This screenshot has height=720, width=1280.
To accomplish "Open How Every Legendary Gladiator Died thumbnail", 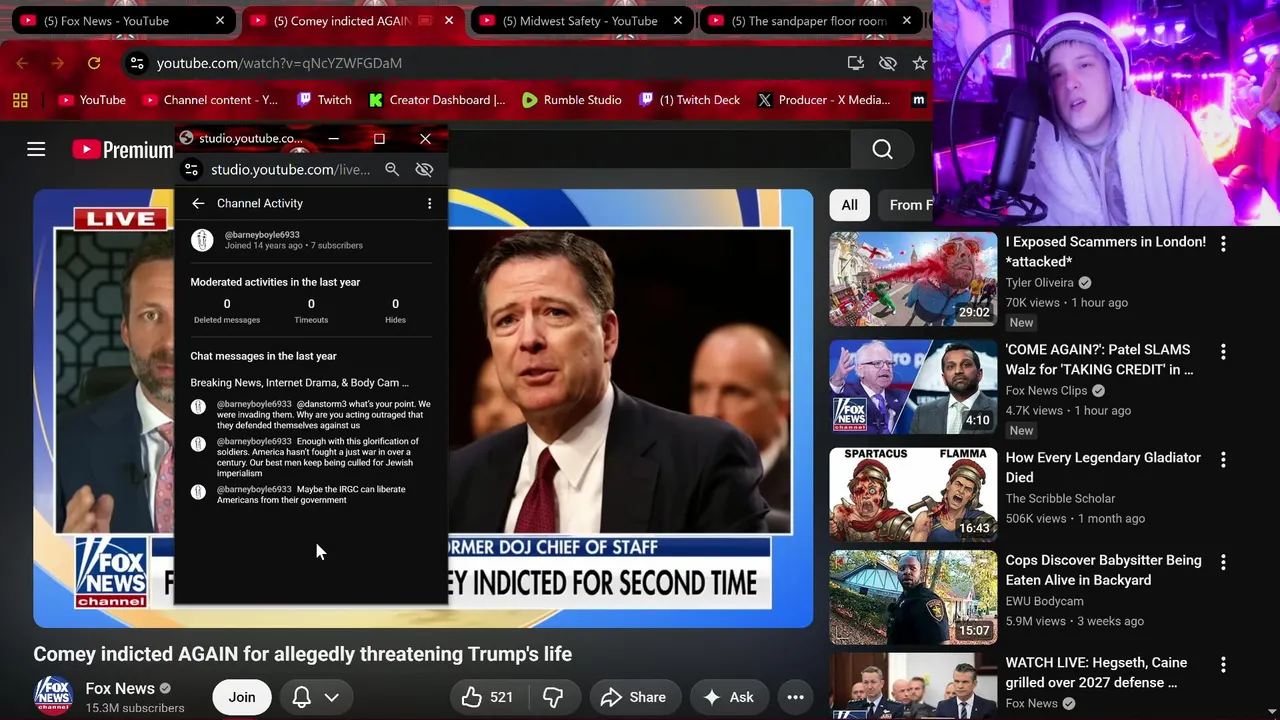I will coord(913,495).
